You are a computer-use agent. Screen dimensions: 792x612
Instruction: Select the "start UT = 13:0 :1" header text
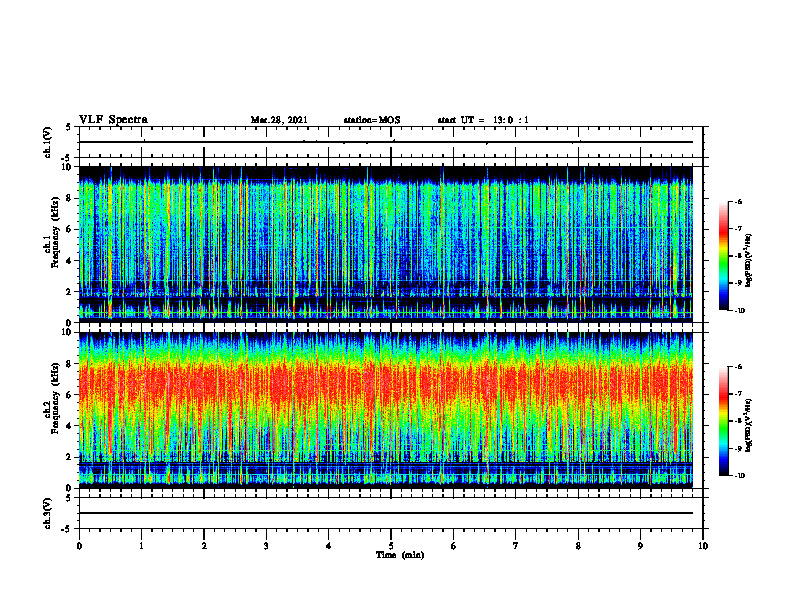click(x=483, y=120)
